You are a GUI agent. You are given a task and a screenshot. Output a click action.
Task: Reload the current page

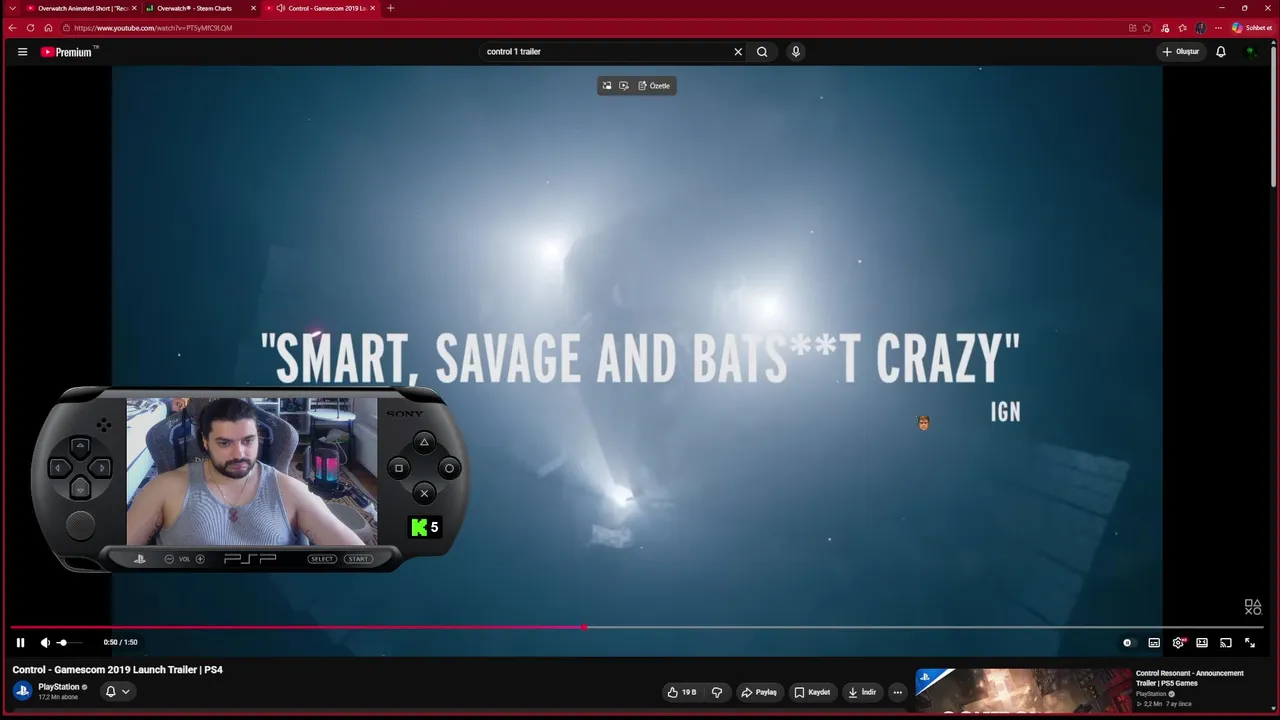30,28
